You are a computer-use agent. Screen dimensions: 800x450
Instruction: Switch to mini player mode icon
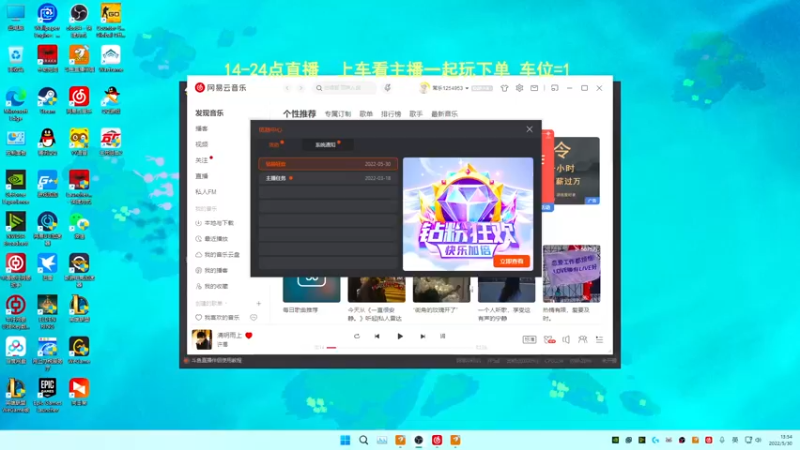555,88
